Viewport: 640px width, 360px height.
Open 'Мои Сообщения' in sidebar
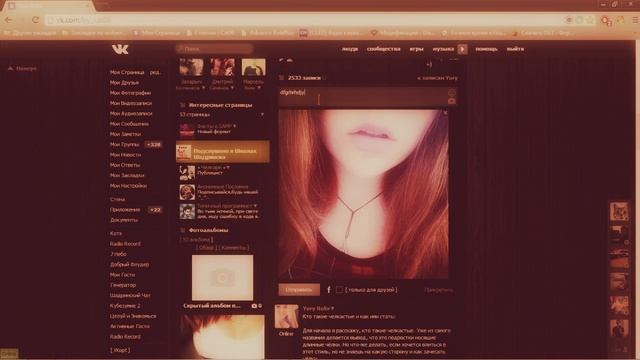coord(129,124)
